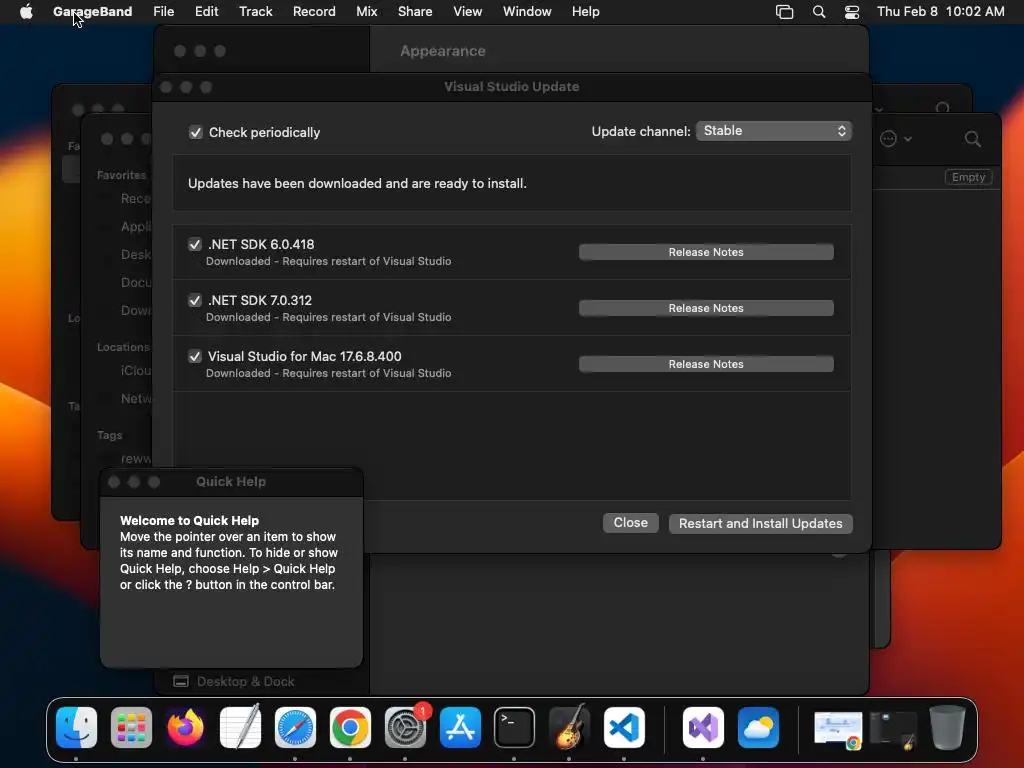Screen dimensions: 1024x768
Task: Open Finder from the dock
Action: pyautogui.click(x=76, y=727)
